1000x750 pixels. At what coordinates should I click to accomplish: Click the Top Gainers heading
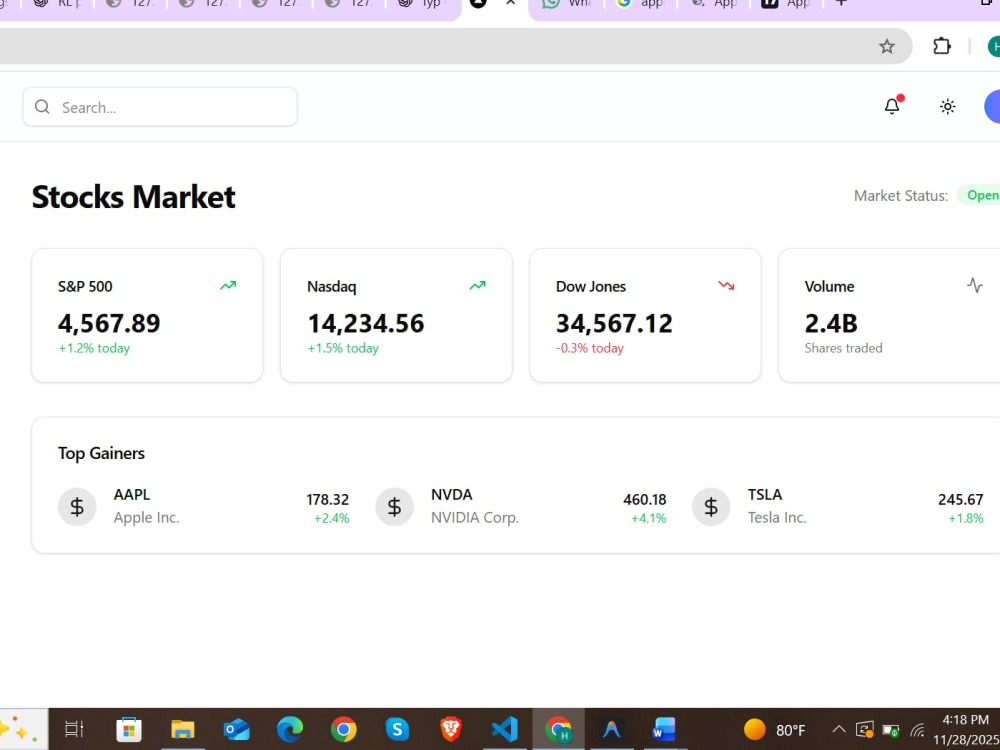click(x=101, y=453)
